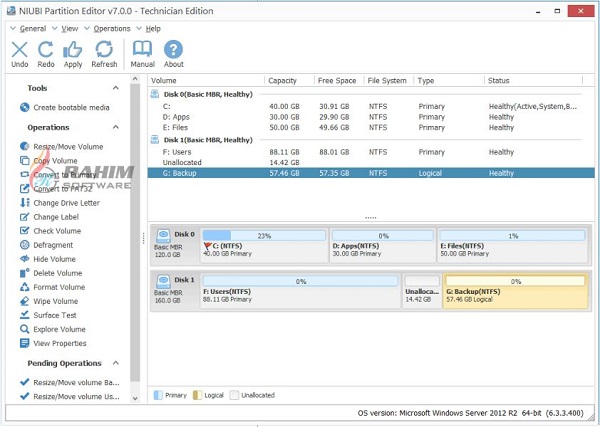Click the F: Users 0% usage bar
Screen dimensions: 600x427
click(x=300, y=281)
